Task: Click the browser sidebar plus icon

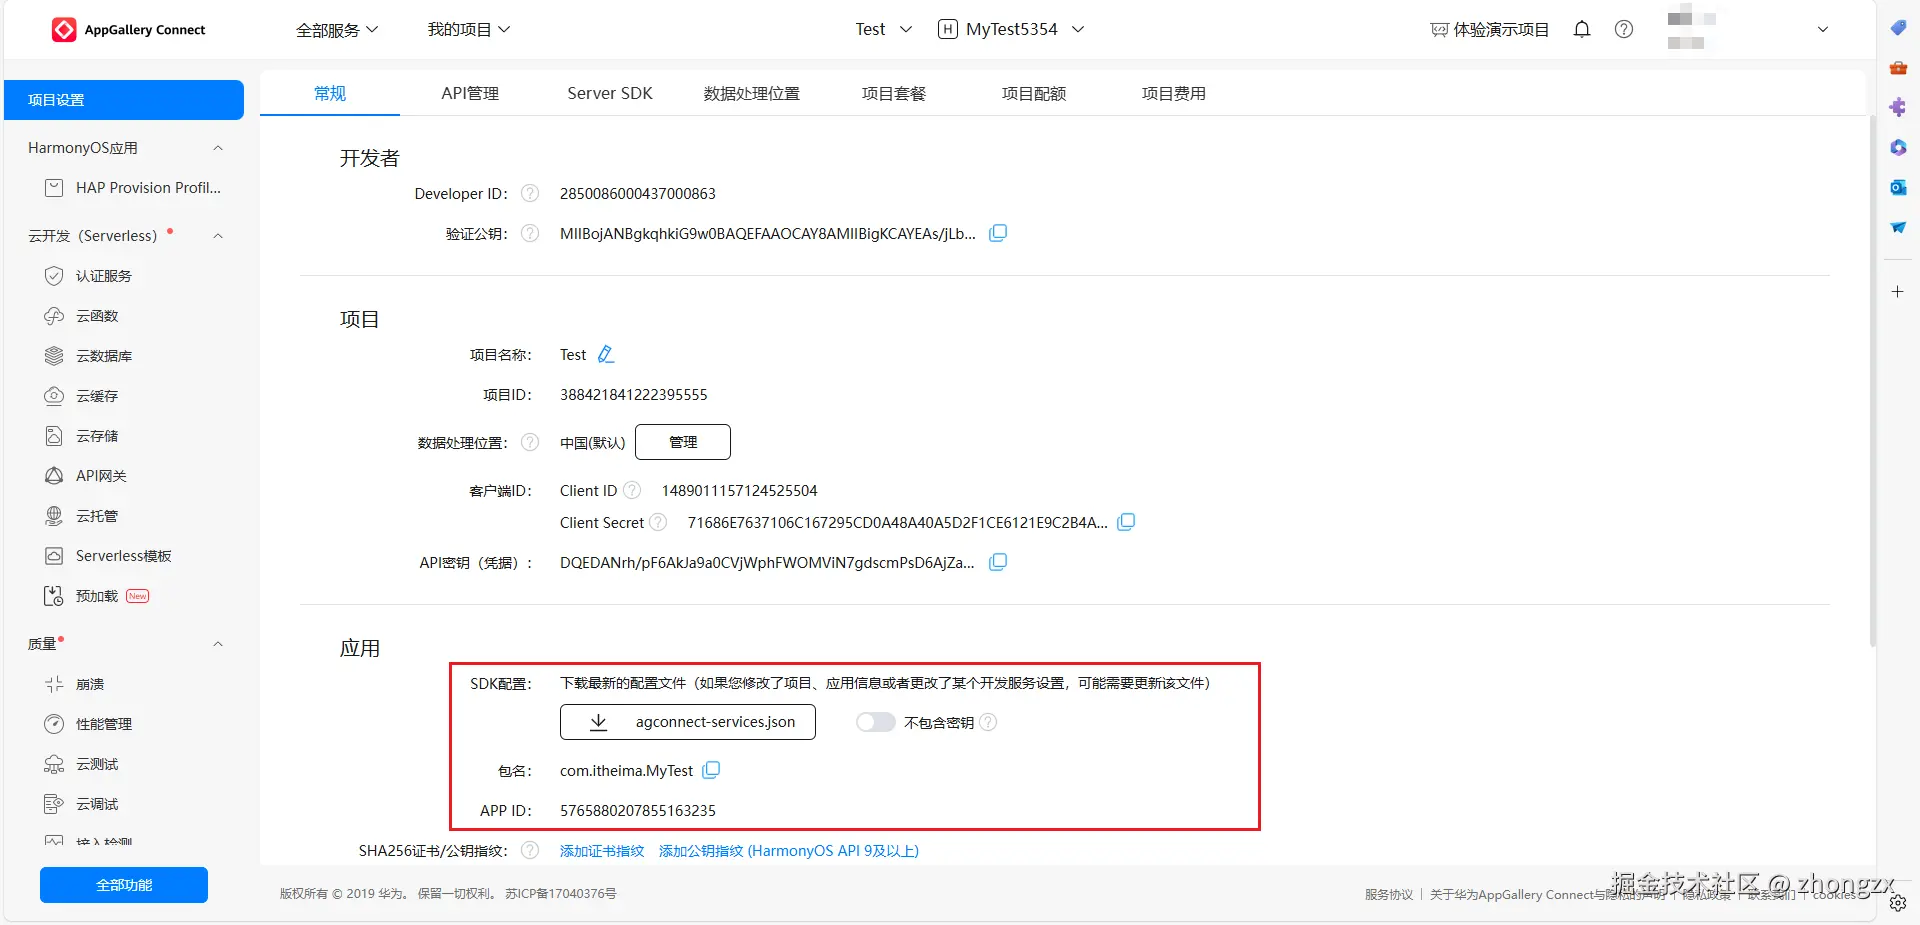Action: pyautogui.click(x=1898, y=291)
